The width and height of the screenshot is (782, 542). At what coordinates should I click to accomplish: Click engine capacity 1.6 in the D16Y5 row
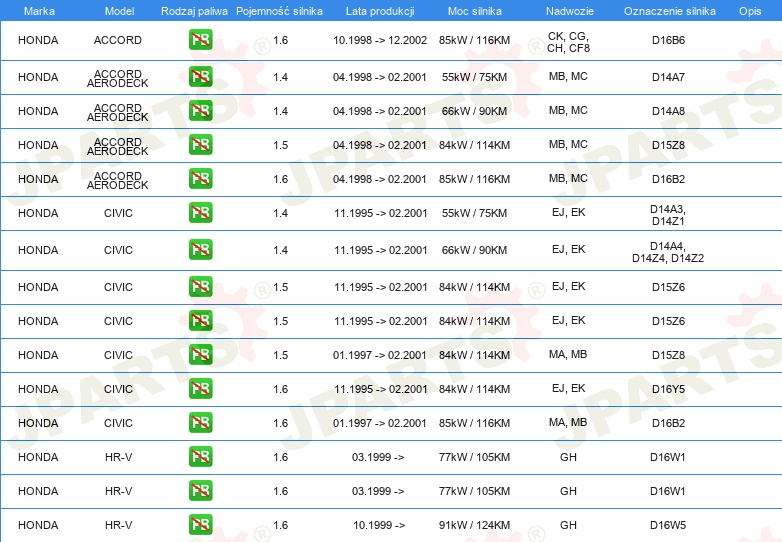point(280,389)
